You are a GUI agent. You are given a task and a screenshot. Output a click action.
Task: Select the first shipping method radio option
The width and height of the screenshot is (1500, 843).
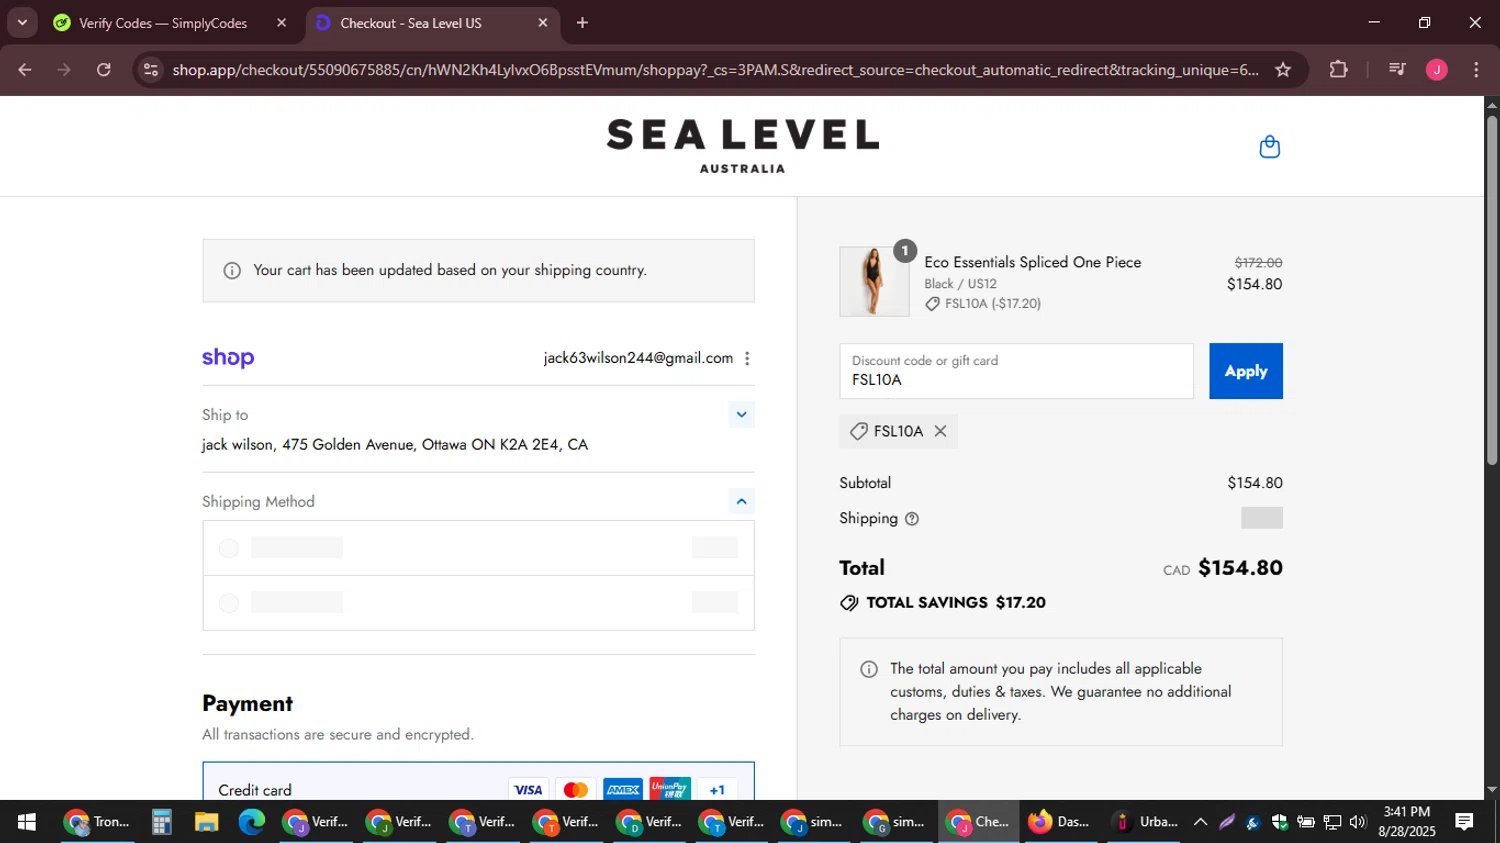point(229,548)
